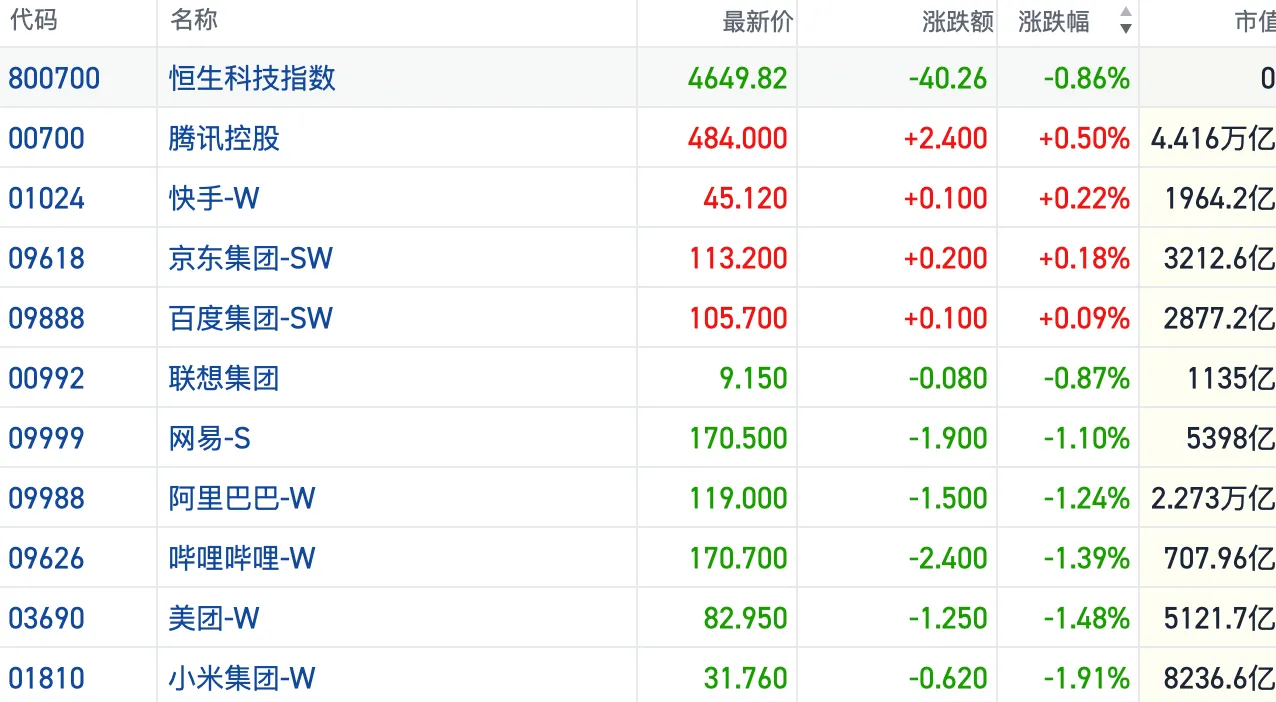
Task: Open 阿里巴巴-W stock page
Action: pos(242,498)
